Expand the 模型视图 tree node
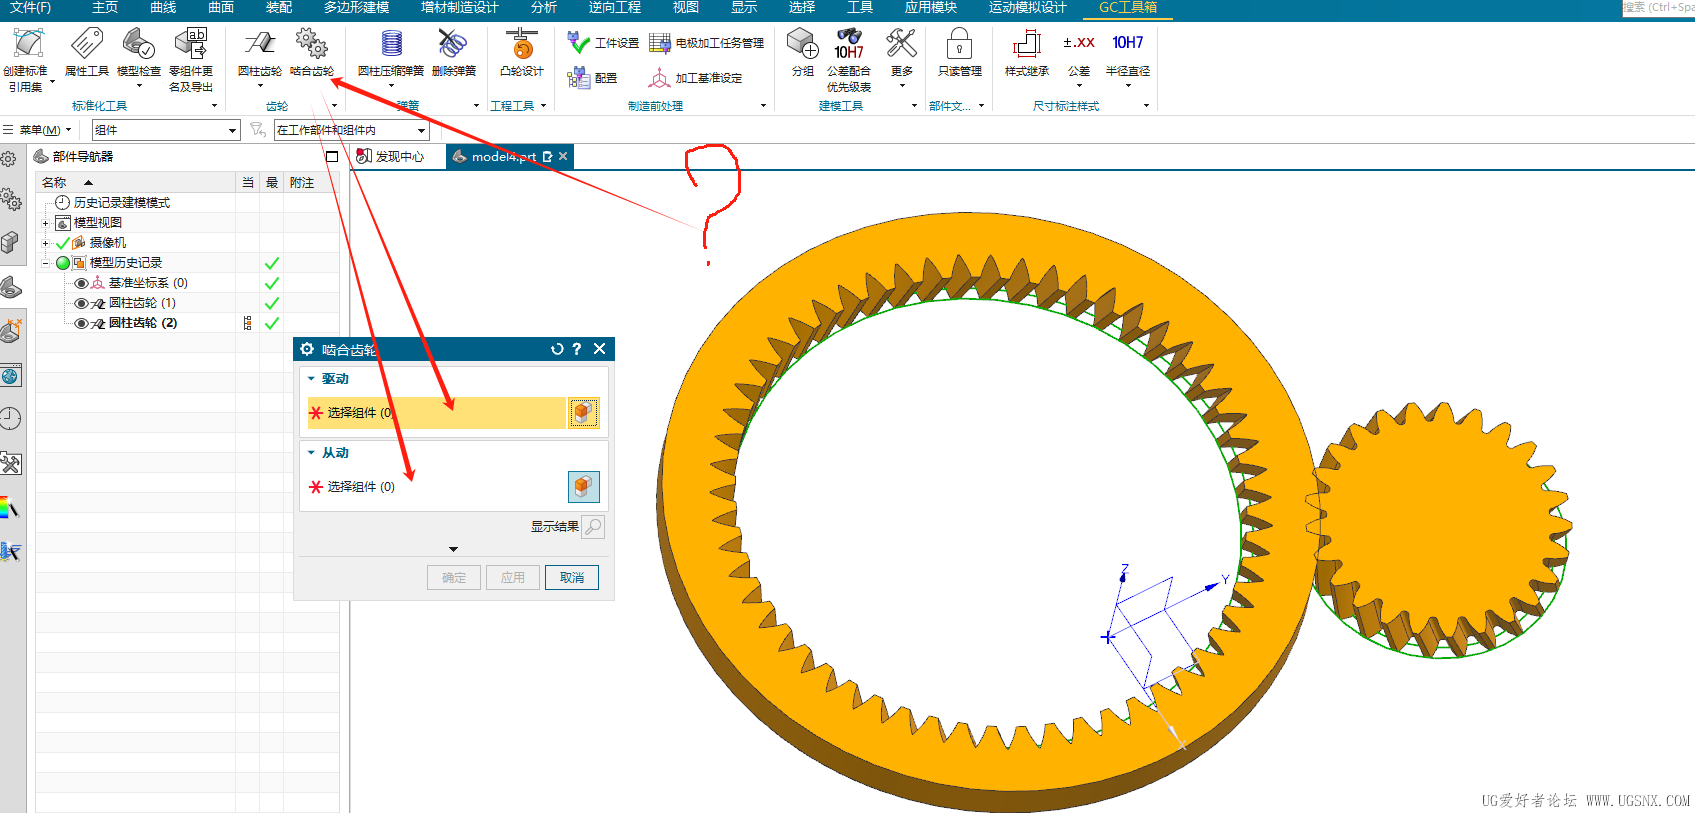This screenshot has height=813, width=1695. point(45,223)
